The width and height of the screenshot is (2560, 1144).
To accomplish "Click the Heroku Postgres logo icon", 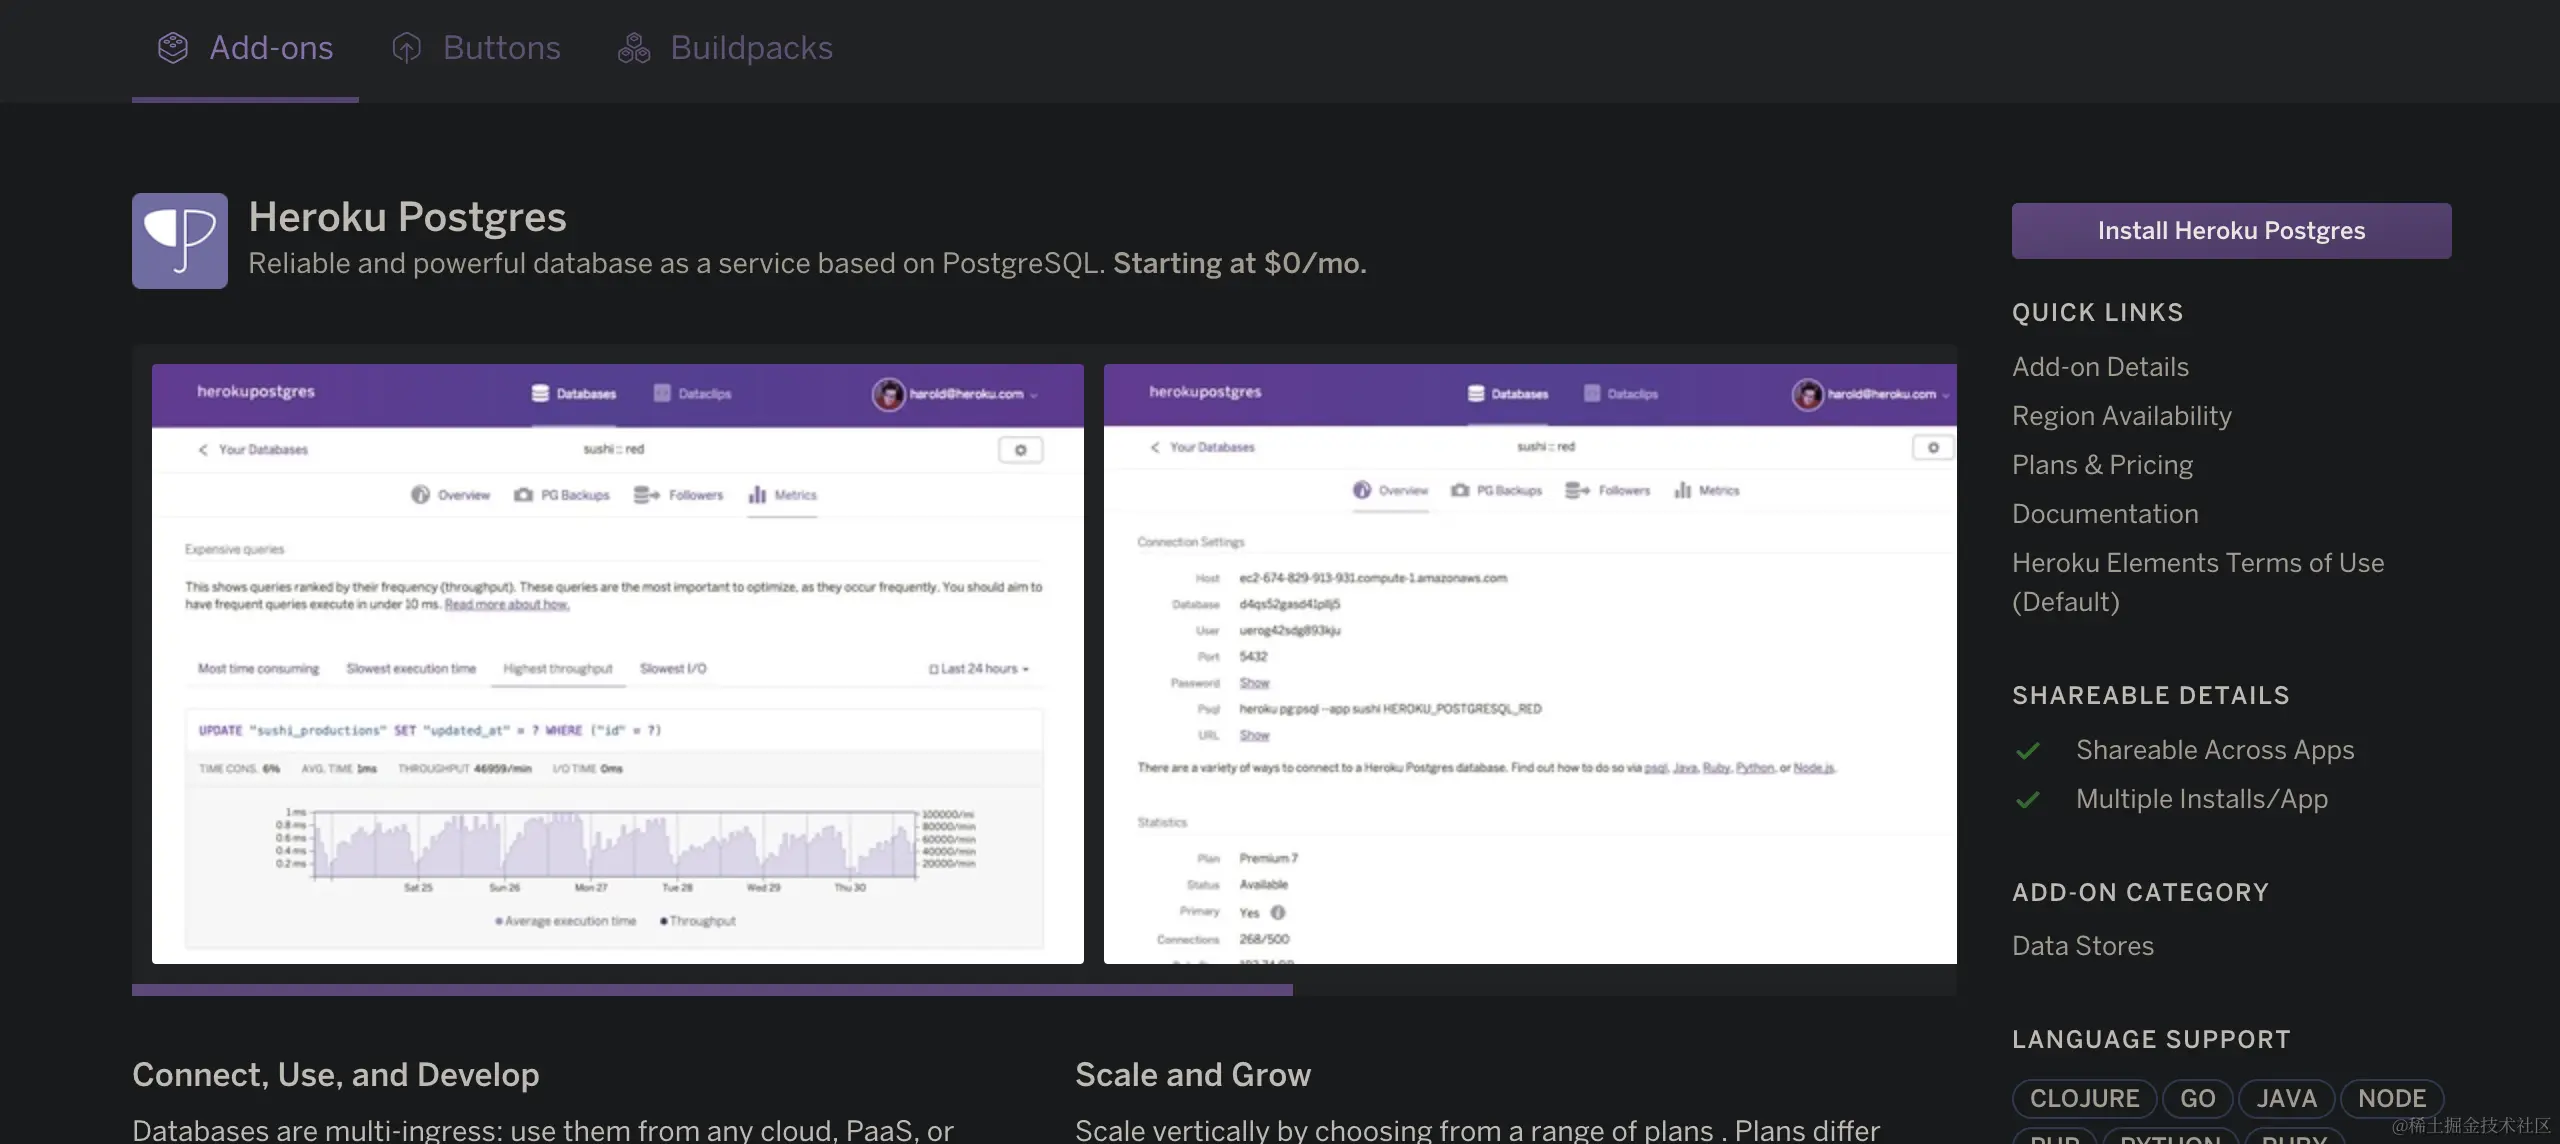I will pos(180,241).
